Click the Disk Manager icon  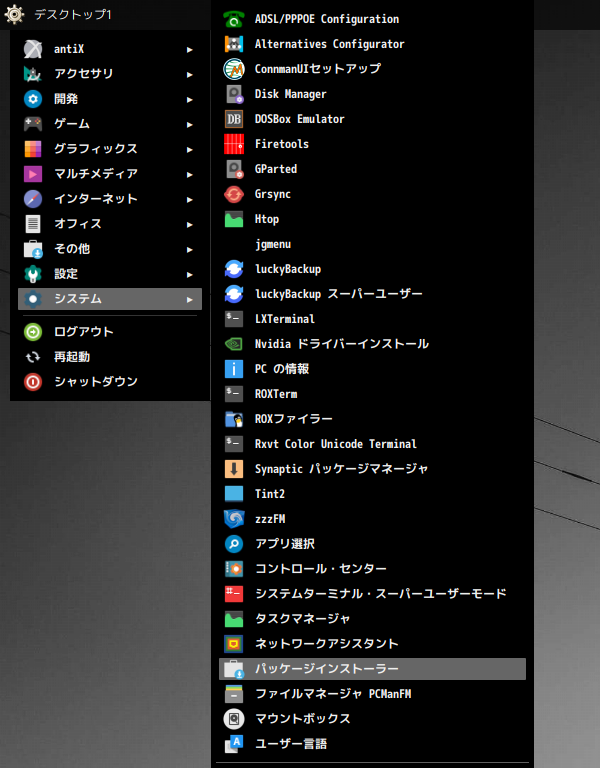234,94
